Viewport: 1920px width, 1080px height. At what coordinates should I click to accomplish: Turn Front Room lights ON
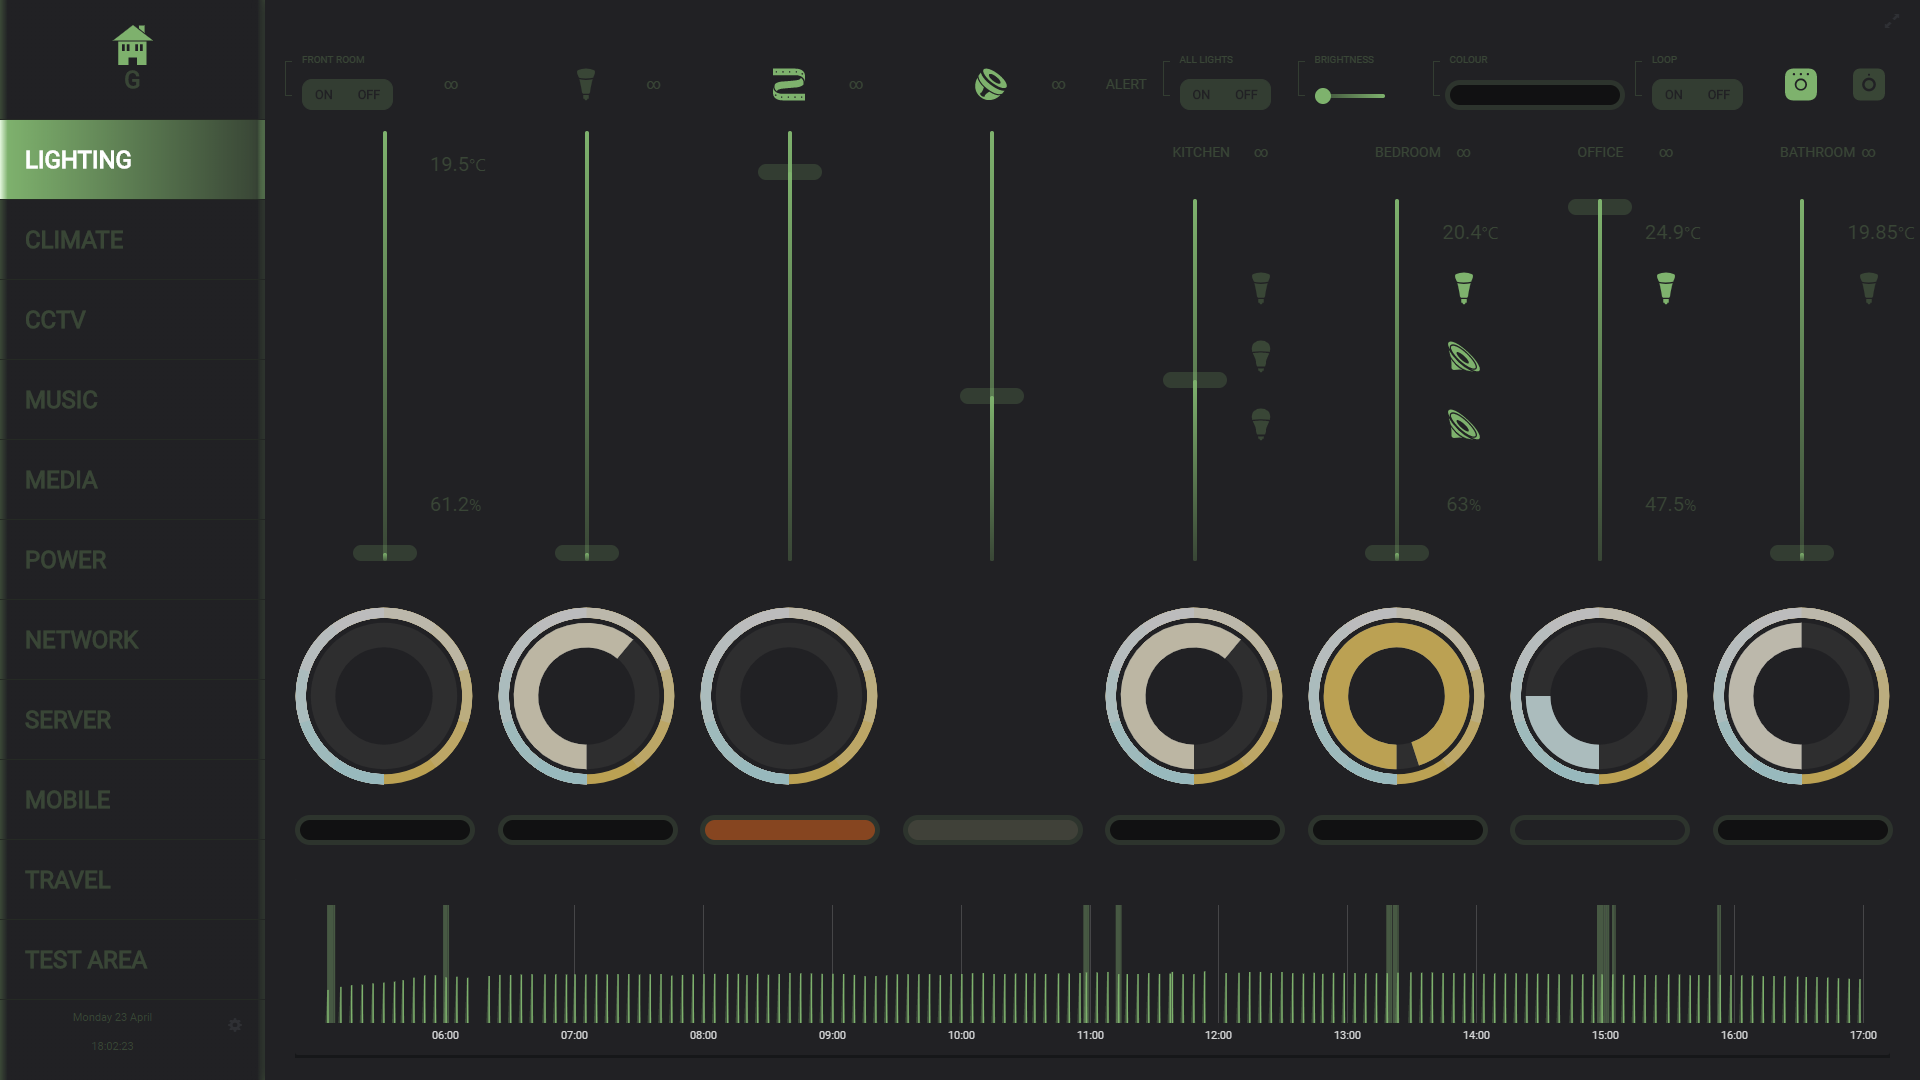324,95
